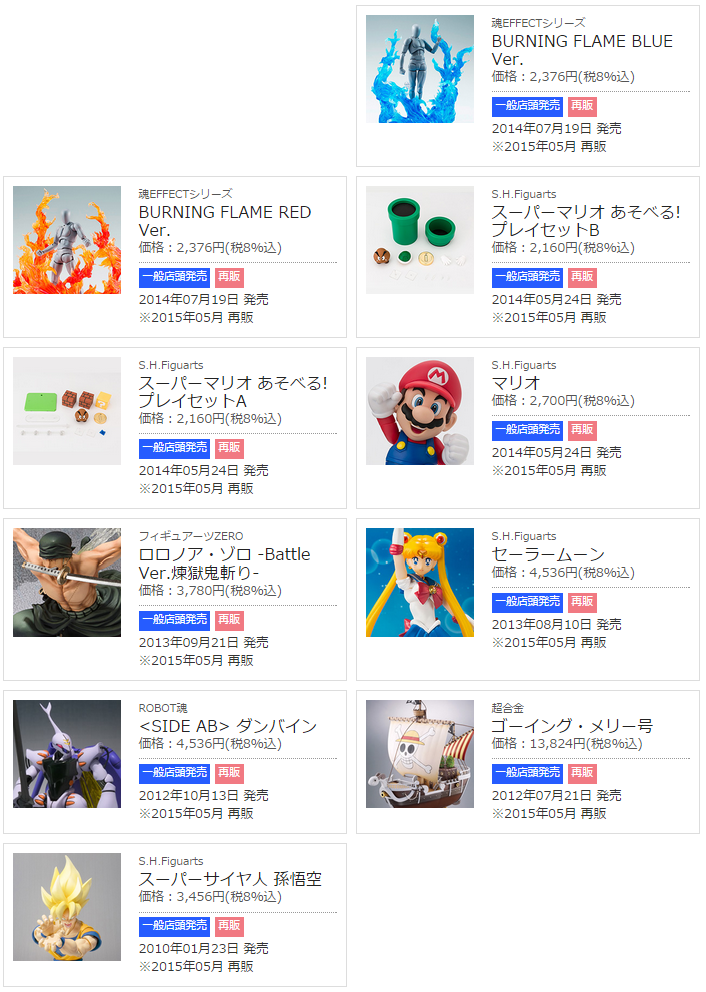
Task: Click the <SIDE AB> ダンバイン title
Action: pos(228,726)
